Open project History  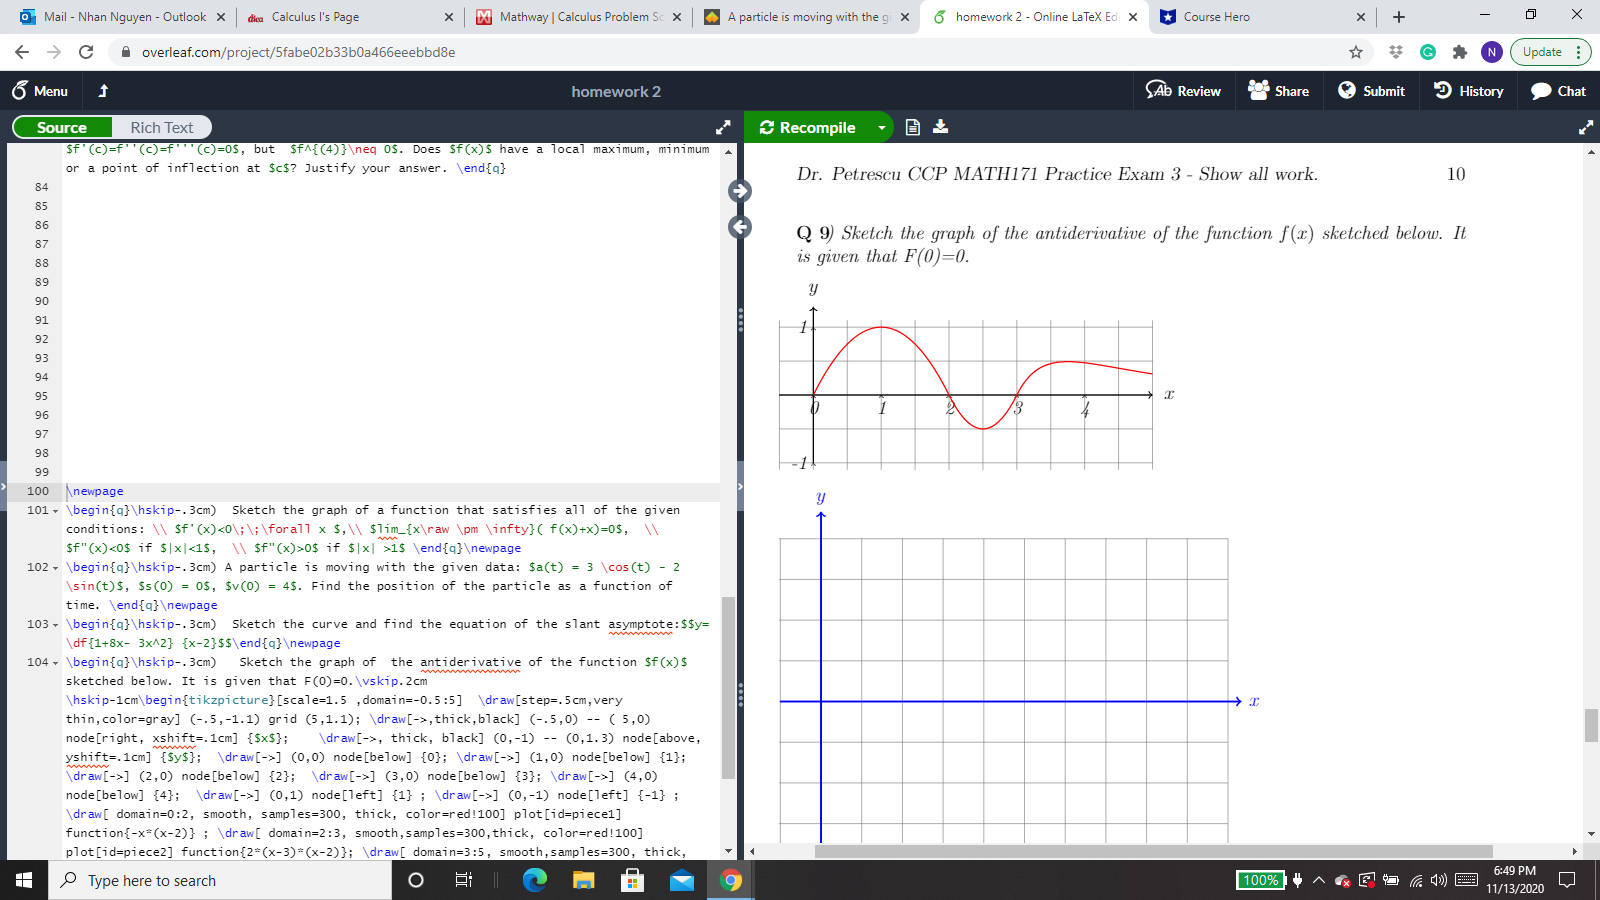[x=1468, y=91]
